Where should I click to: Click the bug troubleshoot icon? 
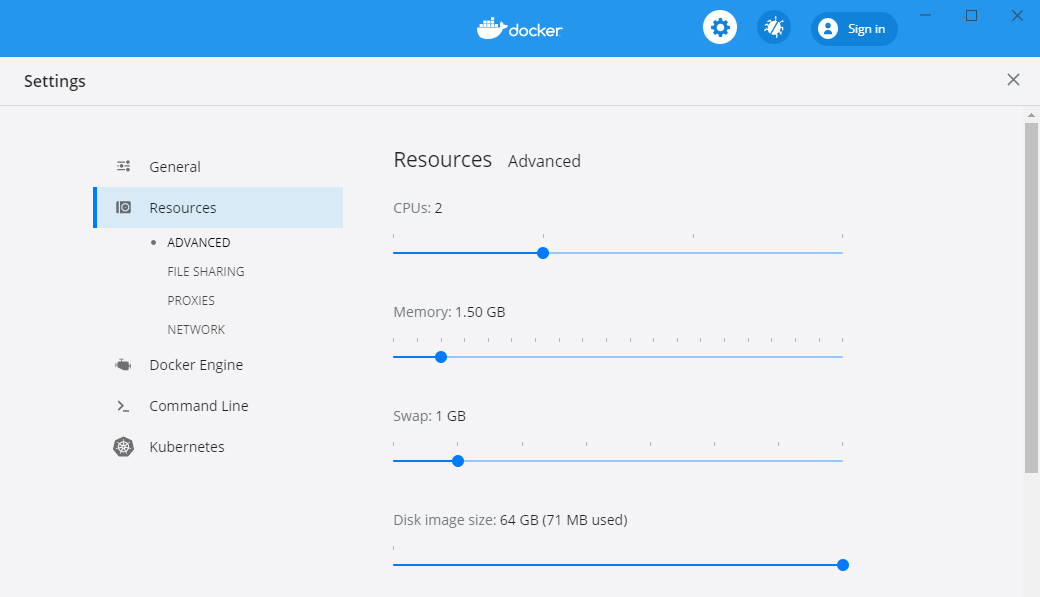pos(773,28)
